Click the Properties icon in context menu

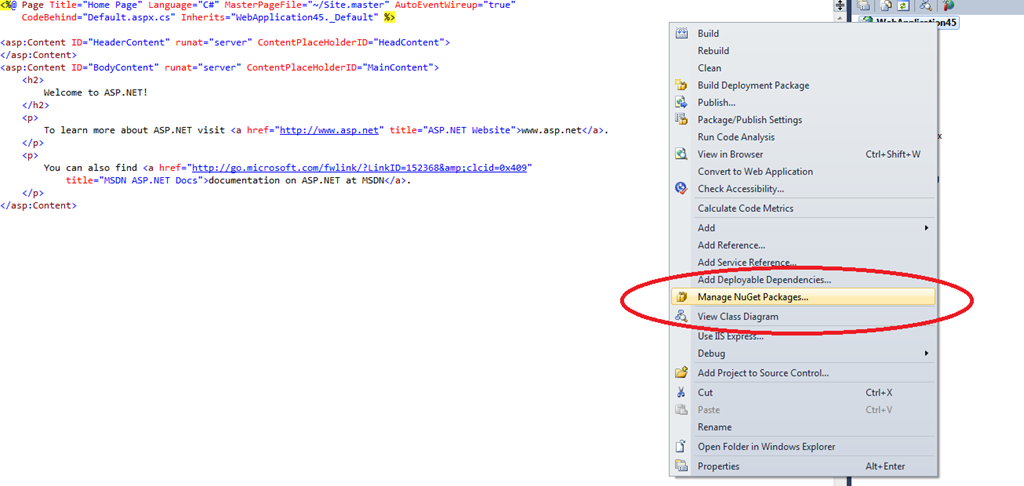coord(681,466)
